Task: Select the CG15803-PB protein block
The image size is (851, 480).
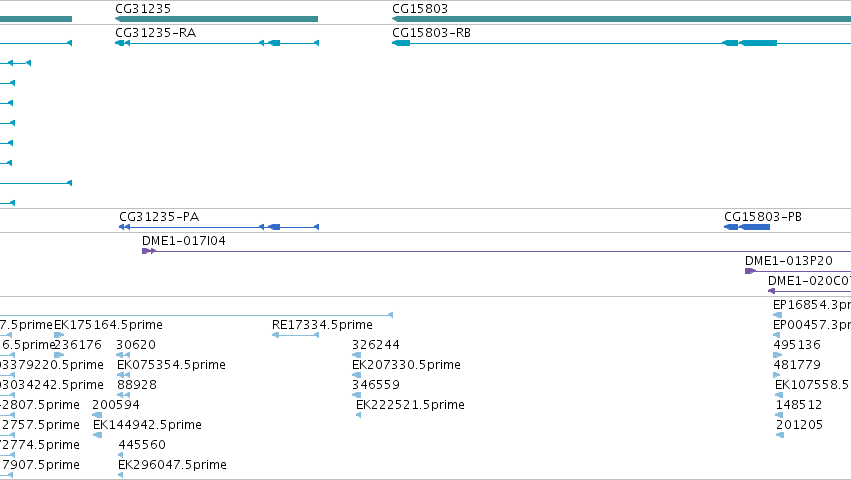Action: (747, 227)
